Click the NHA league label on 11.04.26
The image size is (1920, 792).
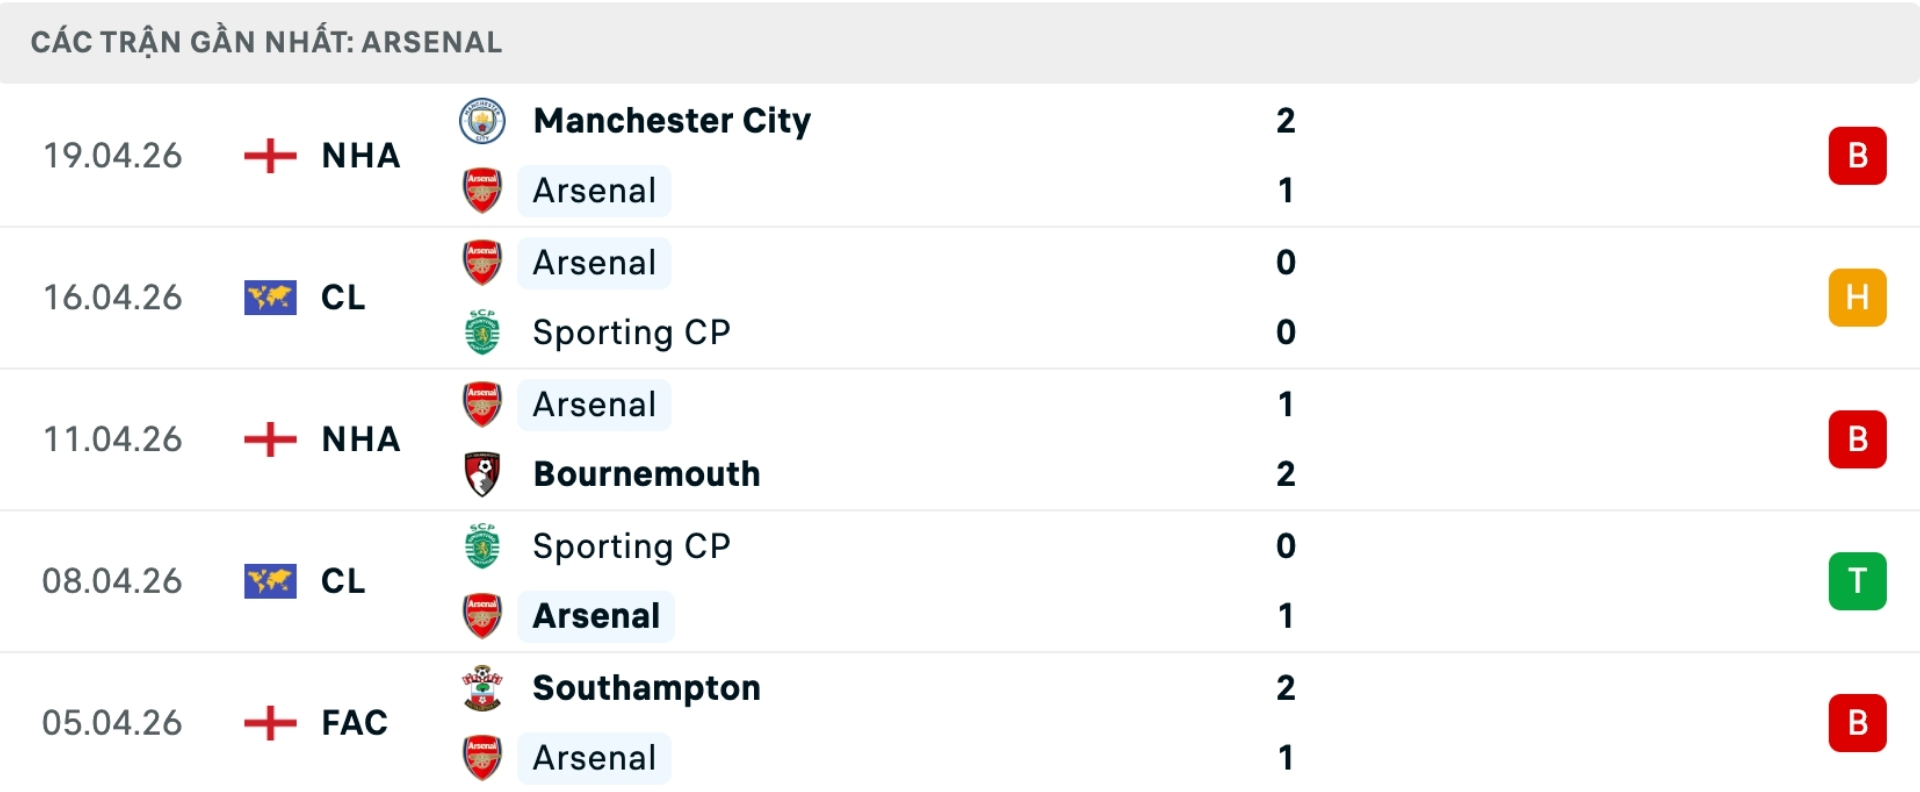360,439
